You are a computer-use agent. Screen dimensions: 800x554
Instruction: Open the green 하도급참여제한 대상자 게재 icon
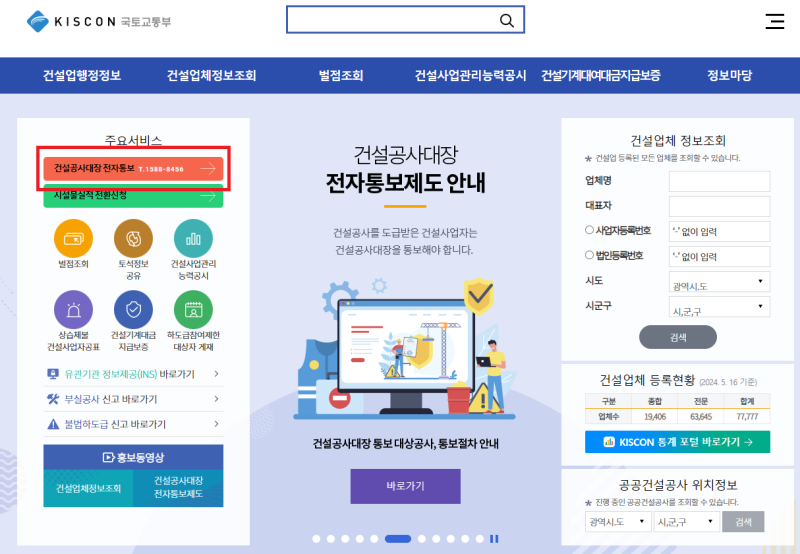click(x=193, y=310)
